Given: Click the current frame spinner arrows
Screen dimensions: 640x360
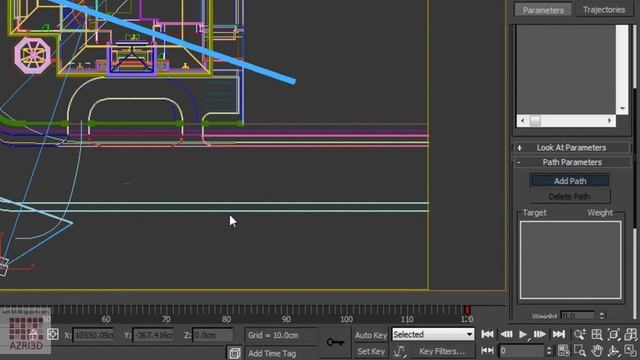Looking at the screenshot, I should [549, 351].
